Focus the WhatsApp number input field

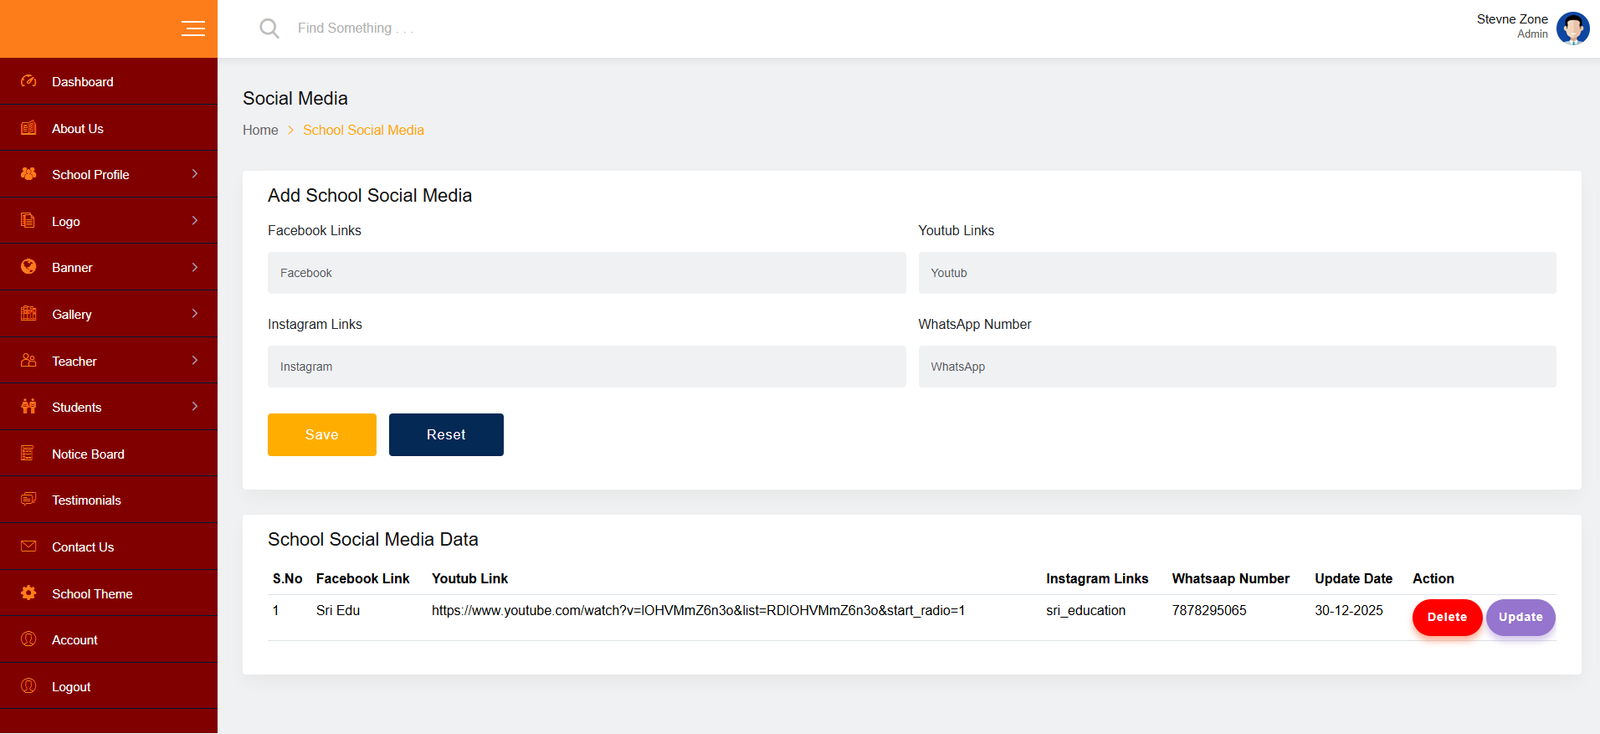1237,367
